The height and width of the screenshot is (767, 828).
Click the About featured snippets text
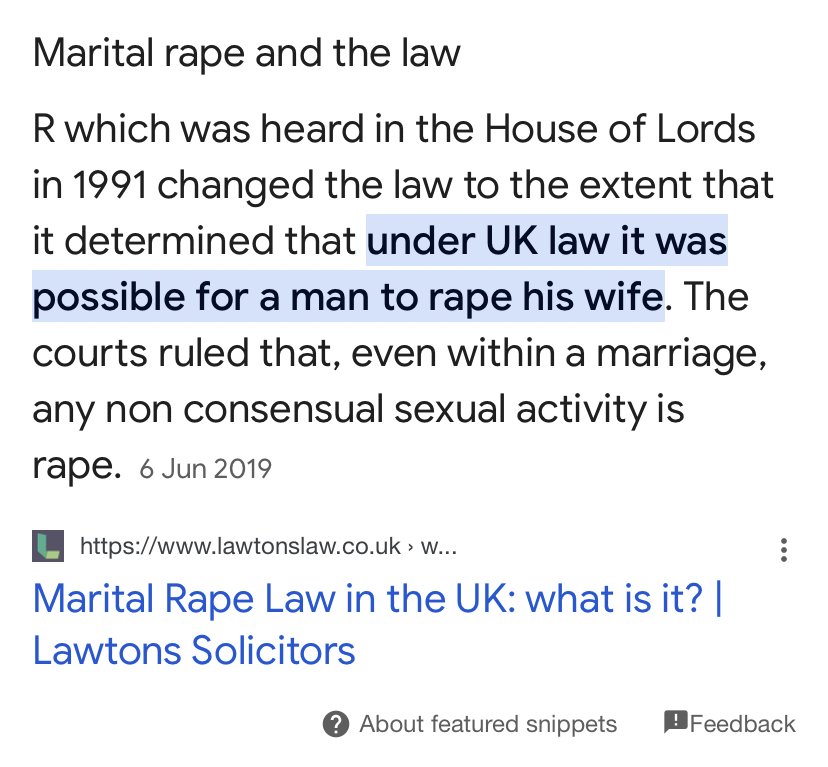[x=488, y=724]
